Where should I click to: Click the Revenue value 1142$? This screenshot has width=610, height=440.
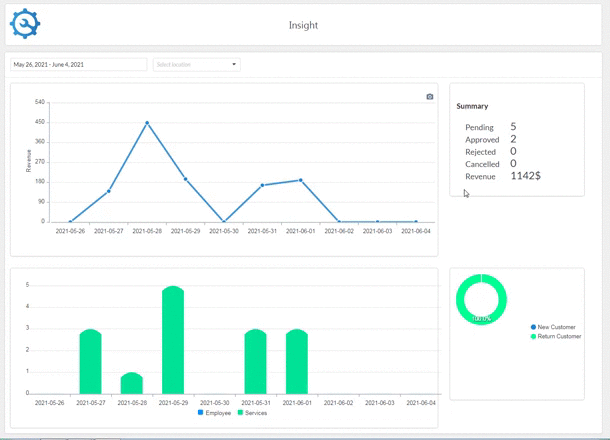525,176
